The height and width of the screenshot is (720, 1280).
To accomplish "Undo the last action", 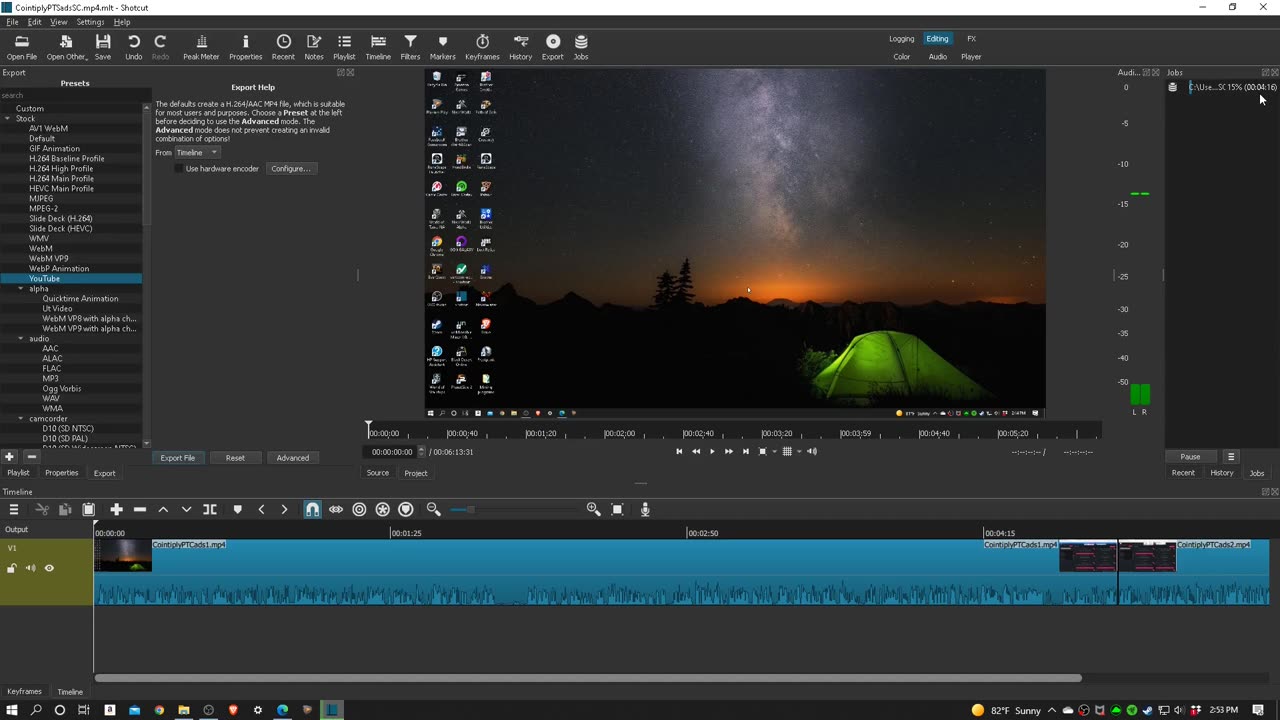I will coord(133,46).
